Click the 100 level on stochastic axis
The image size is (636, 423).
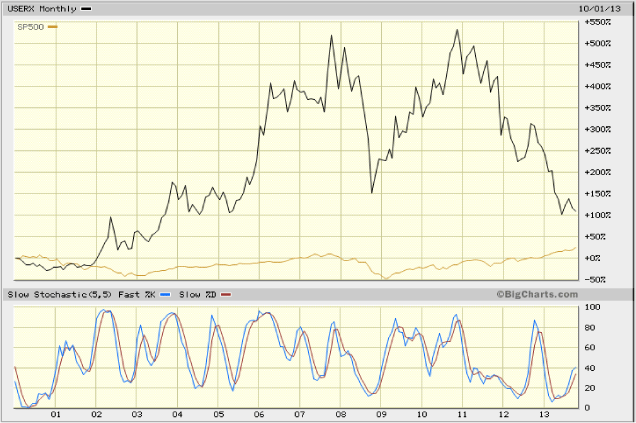(592, 308)
